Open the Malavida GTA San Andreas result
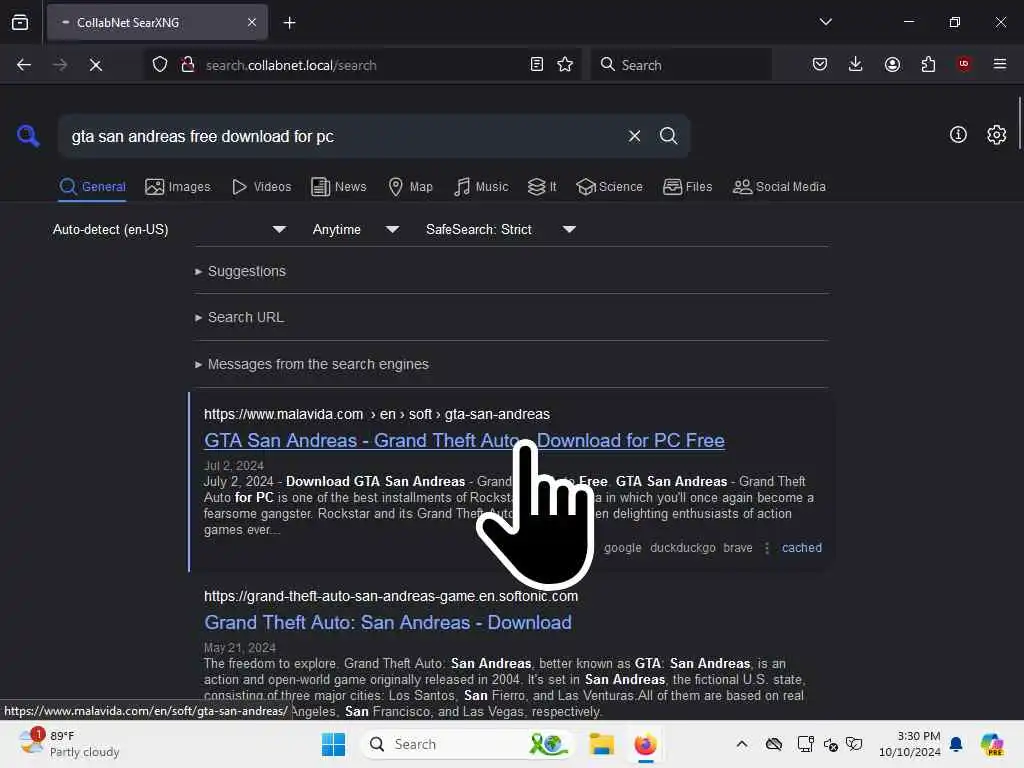Screen dimensions: 1024x768 click(464, 440)
